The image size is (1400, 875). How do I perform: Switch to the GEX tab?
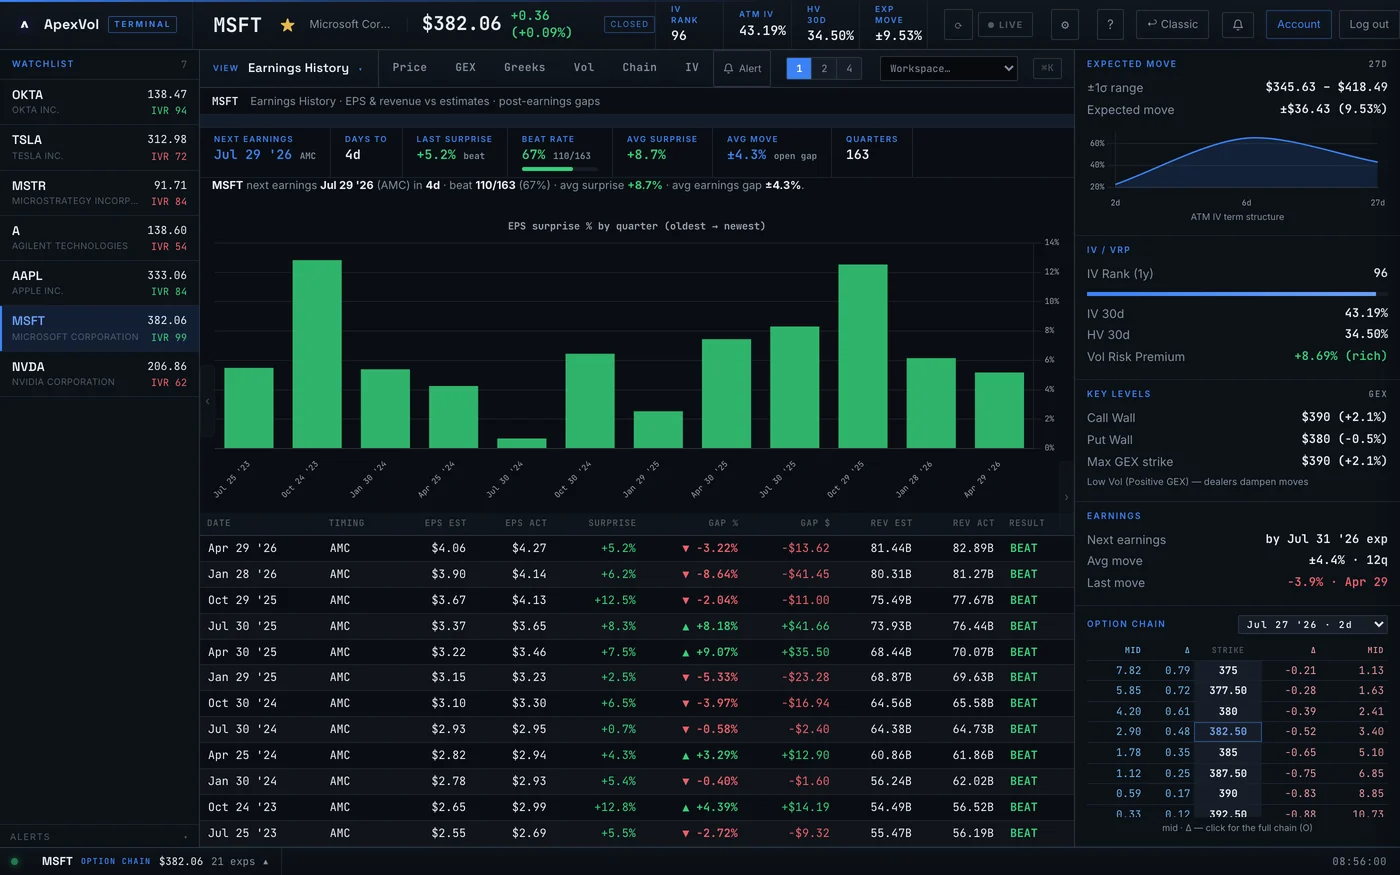coord(465,67)
